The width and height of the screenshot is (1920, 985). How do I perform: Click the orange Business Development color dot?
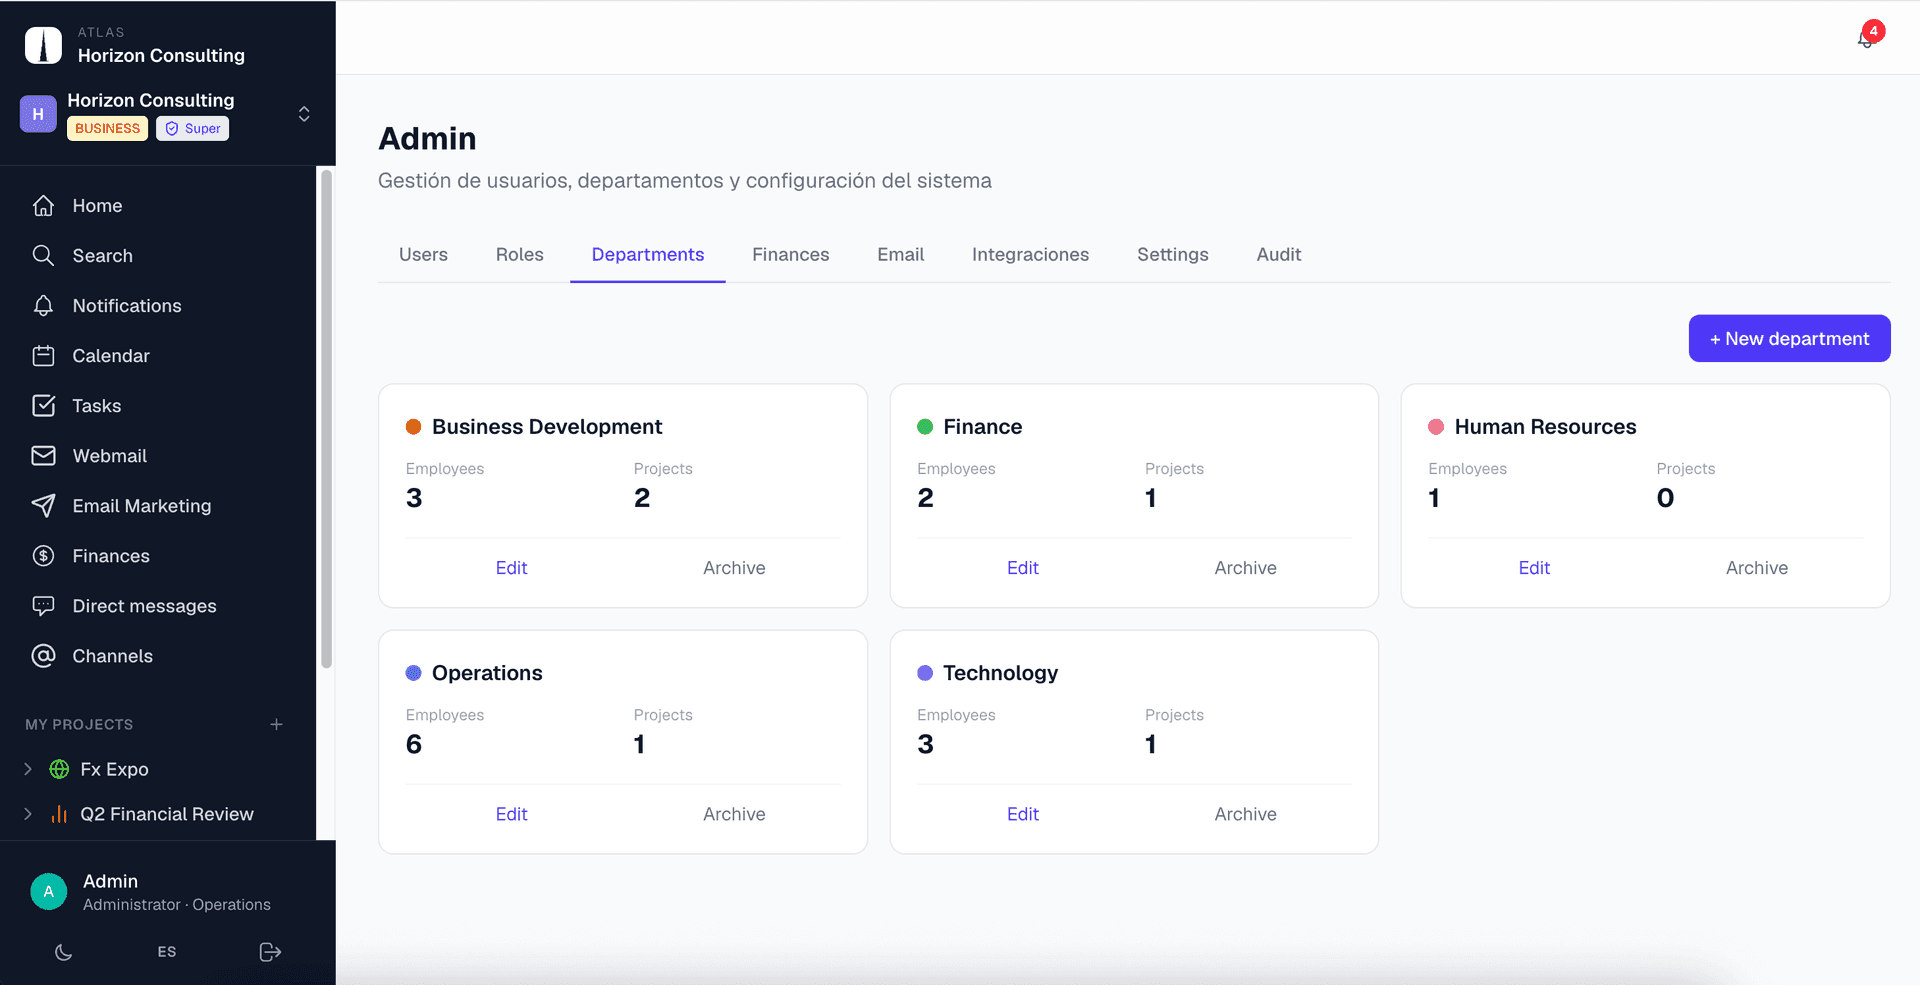tap(413, 427)
